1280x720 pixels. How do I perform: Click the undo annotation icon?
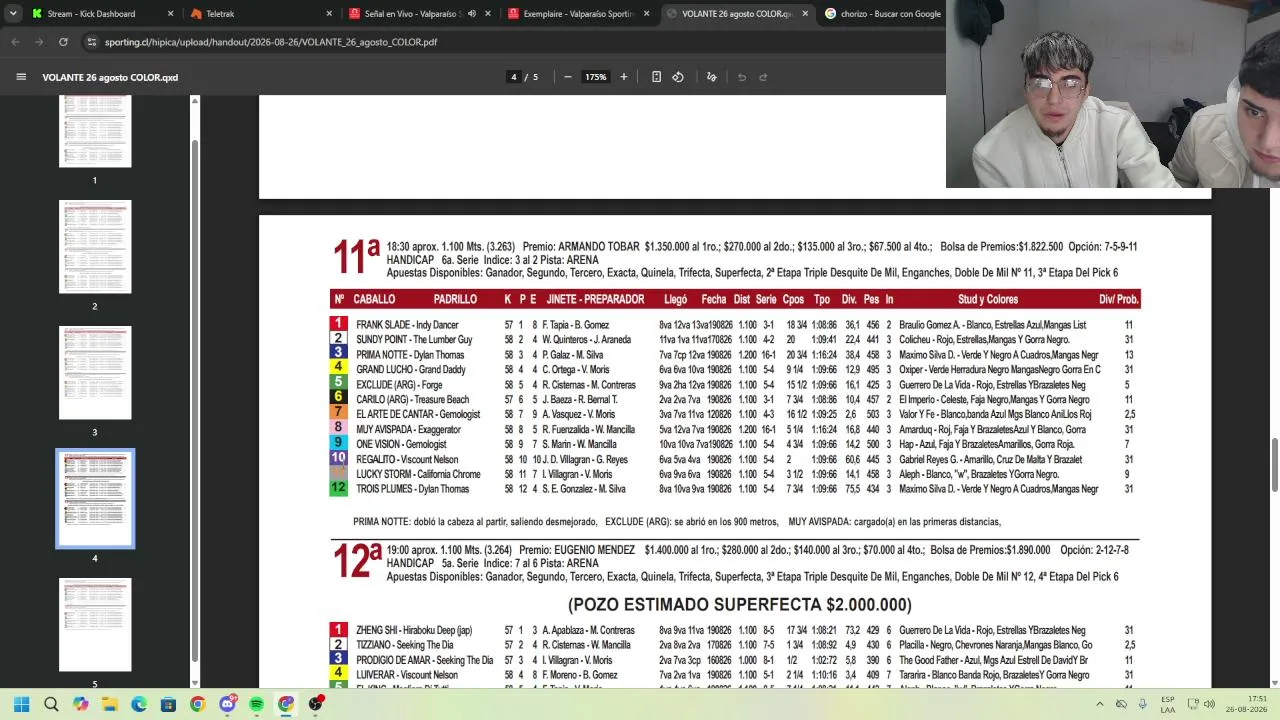(x=742, y=77)
